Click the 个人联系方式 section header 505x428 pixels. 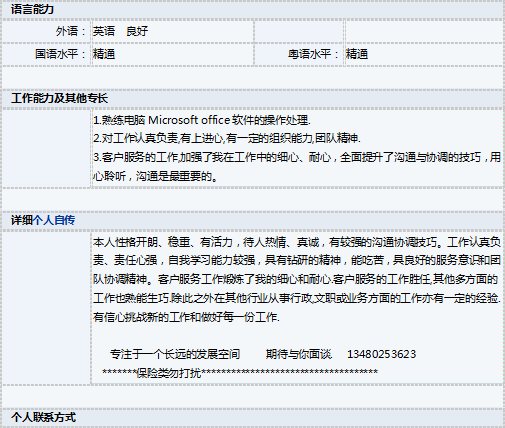point(43,417)
